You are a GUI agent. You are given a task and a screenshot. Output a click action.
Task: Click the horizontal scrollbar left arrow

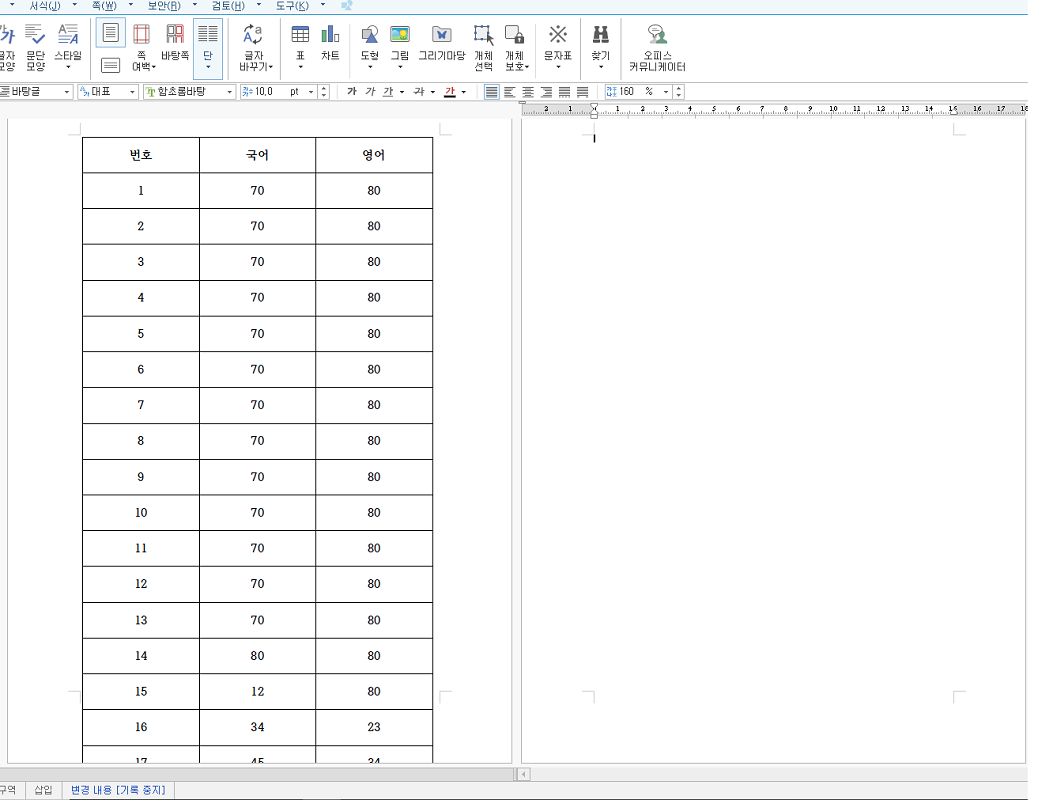pyautogui.click(x=524, y=774)
